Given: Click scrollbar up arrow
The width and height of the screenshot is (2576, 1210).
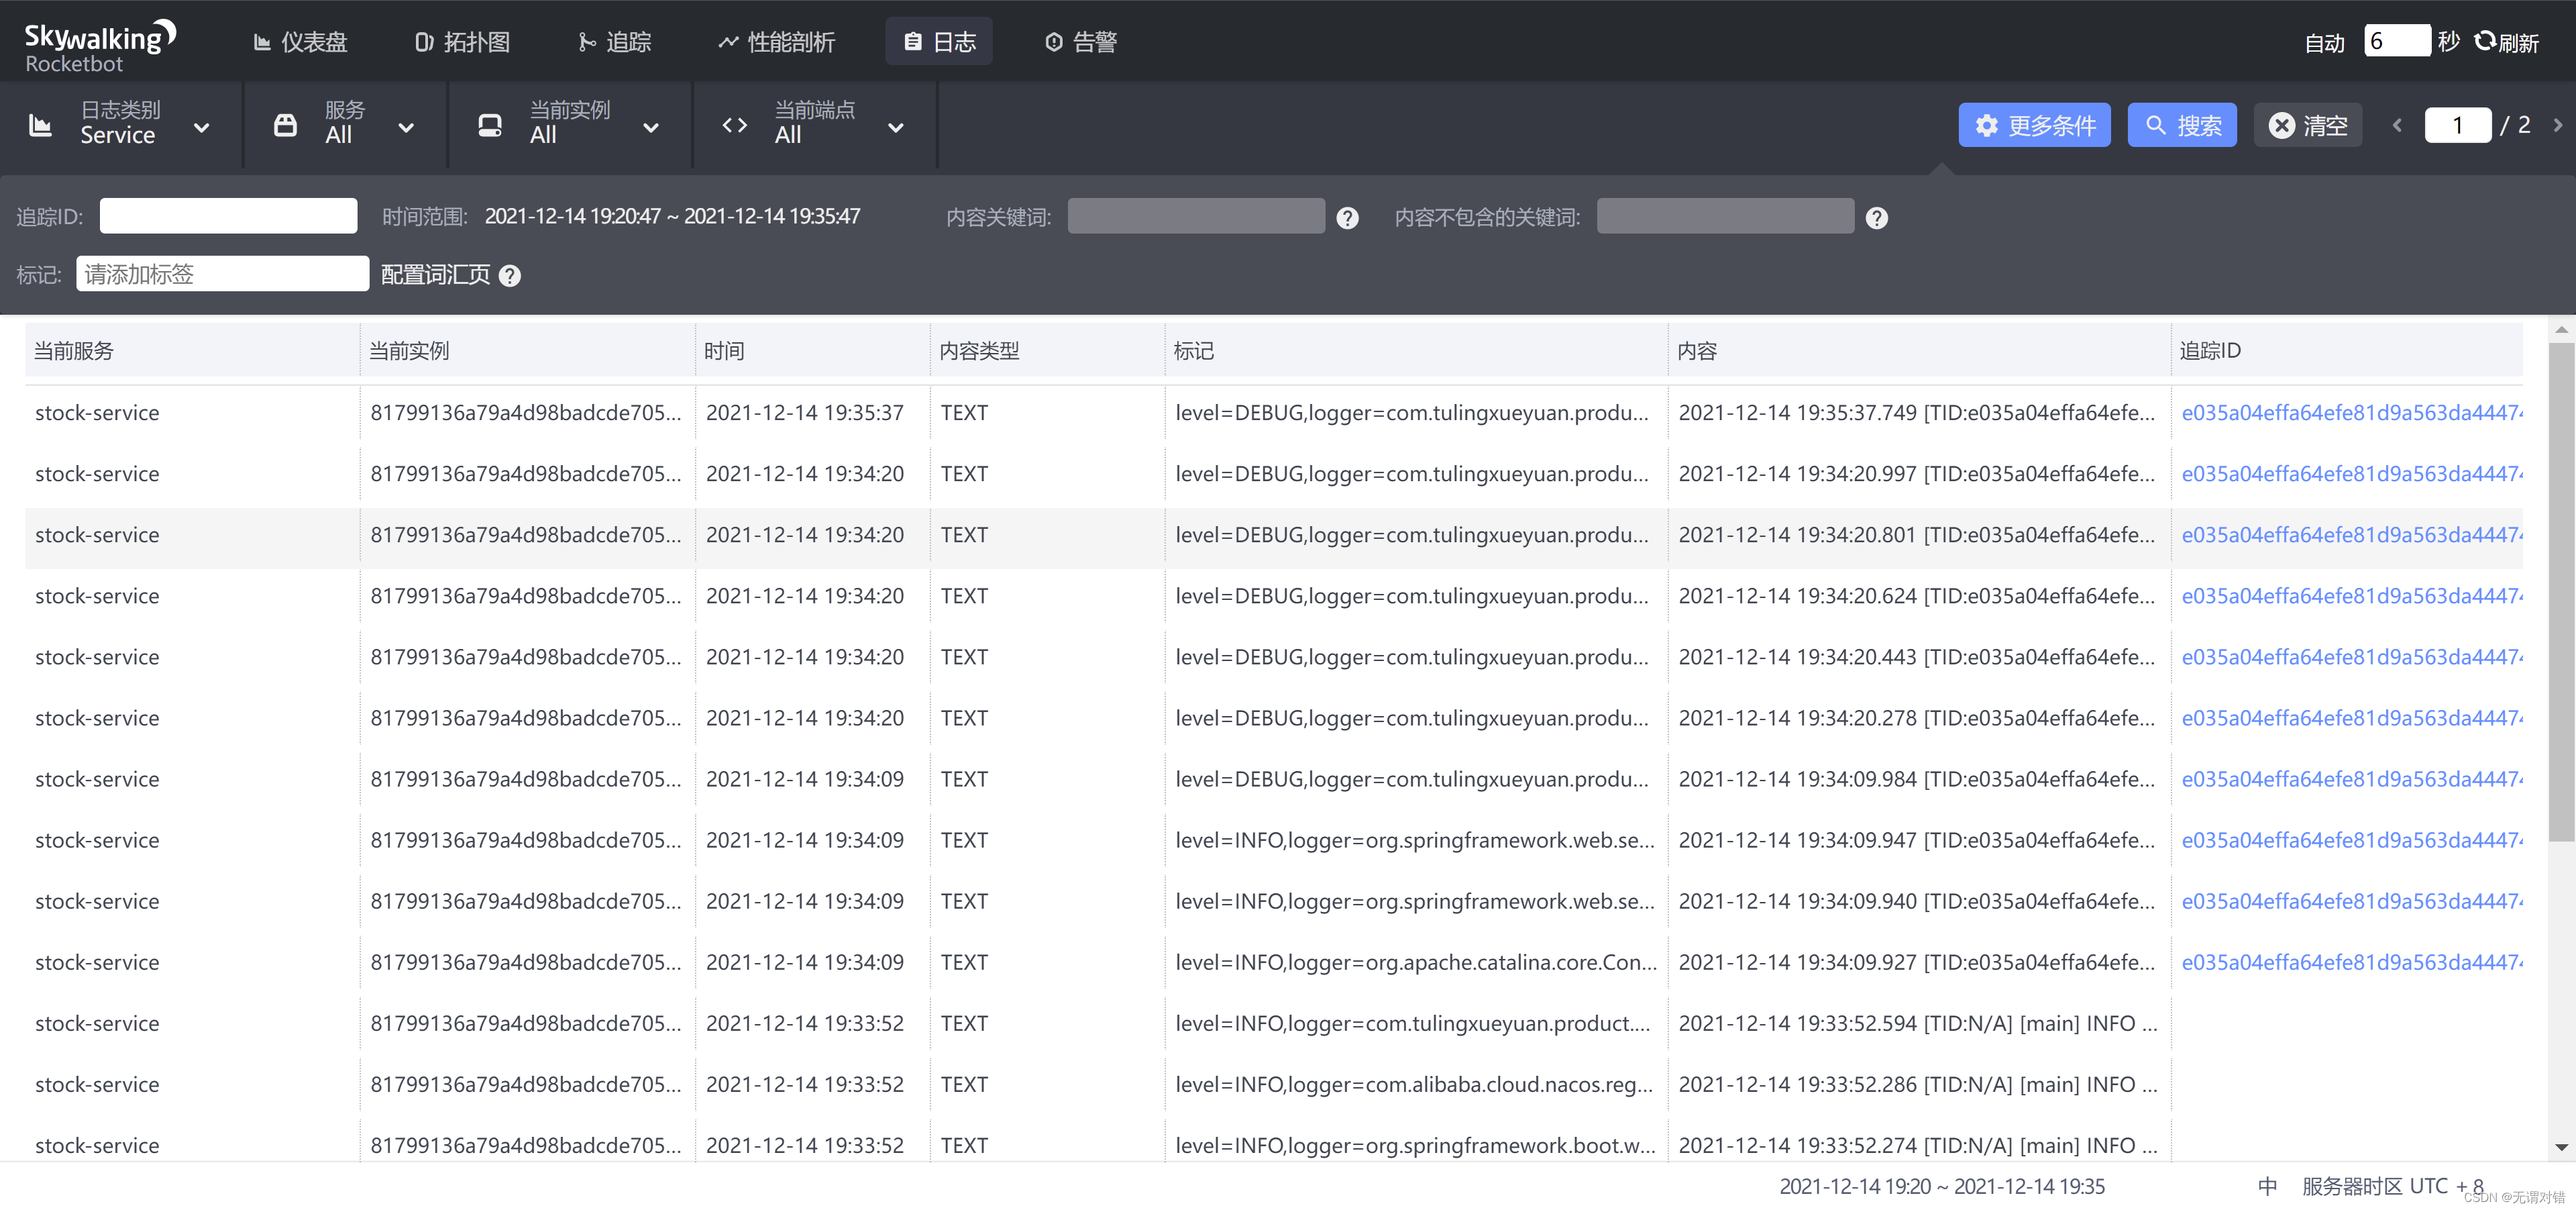Looking at the screenshot, I should [x=2561, y=329].
